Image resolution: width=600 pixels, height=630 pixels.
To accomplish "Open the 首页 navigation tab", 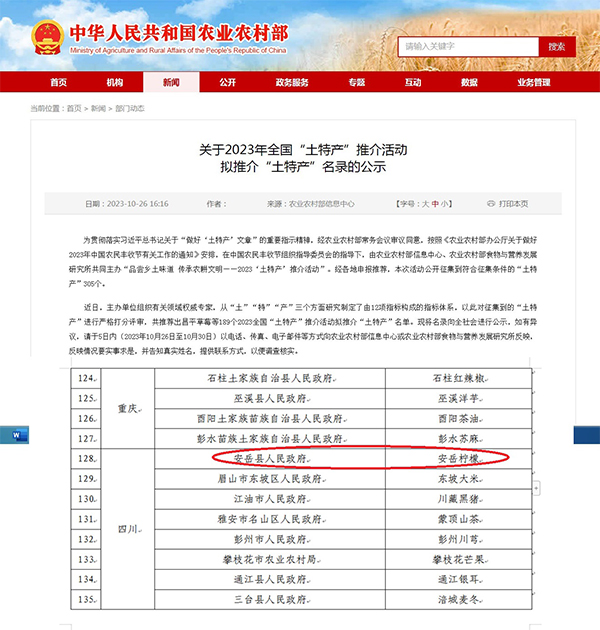I will (58, 82).
